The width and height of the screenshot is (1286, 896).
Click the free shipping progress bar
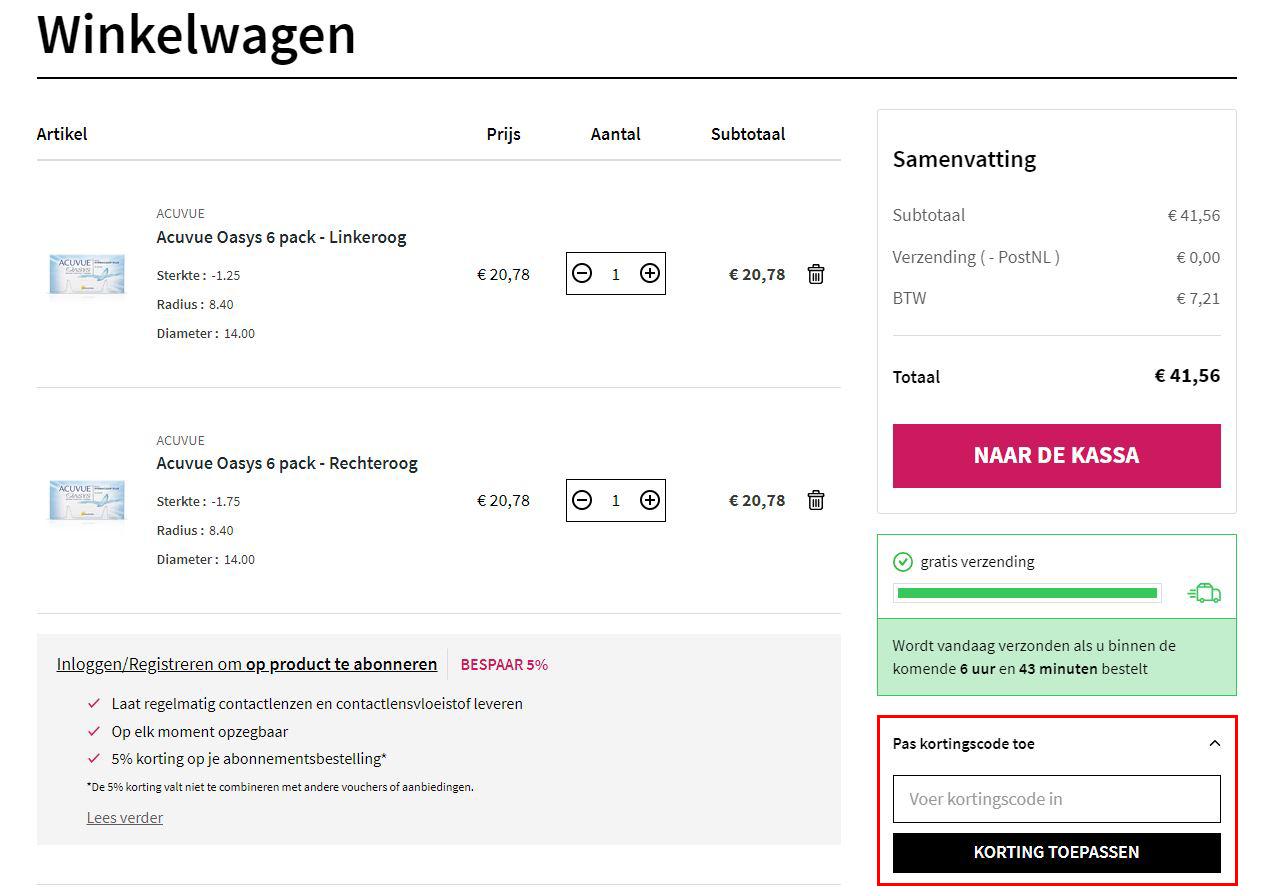pos(1027,592)
